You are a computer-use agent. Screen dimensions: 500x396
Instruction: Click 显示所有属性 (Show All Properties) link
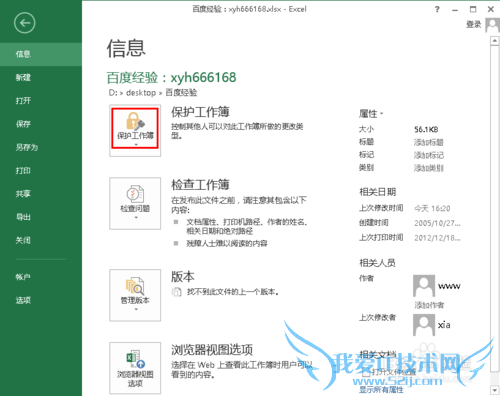click(381, 390)
